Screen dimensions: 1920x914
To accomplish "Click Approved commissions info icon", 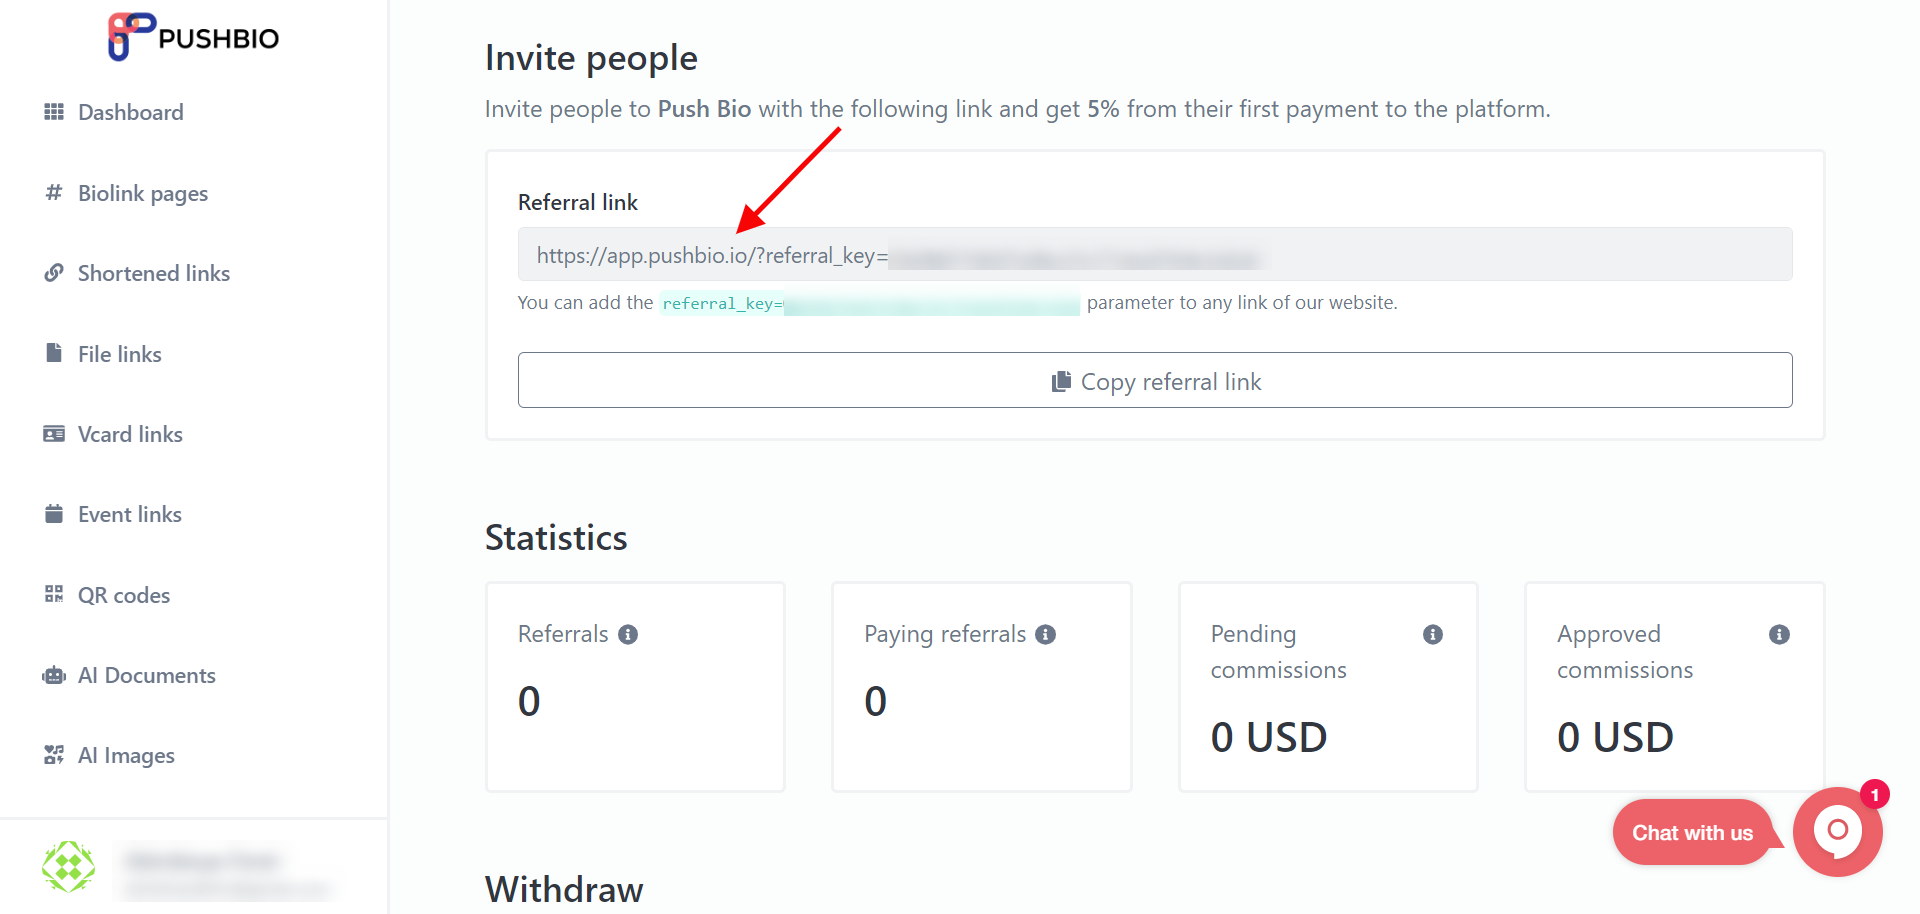I will pyautogui.click(x=1779, y=634).
